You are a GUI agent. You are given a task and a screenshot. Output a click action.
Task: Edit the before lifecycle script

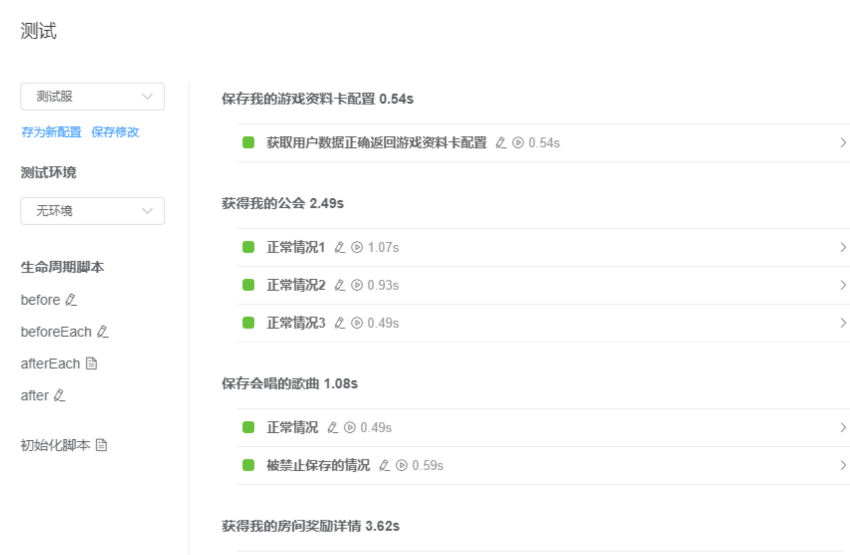[71, 300]
